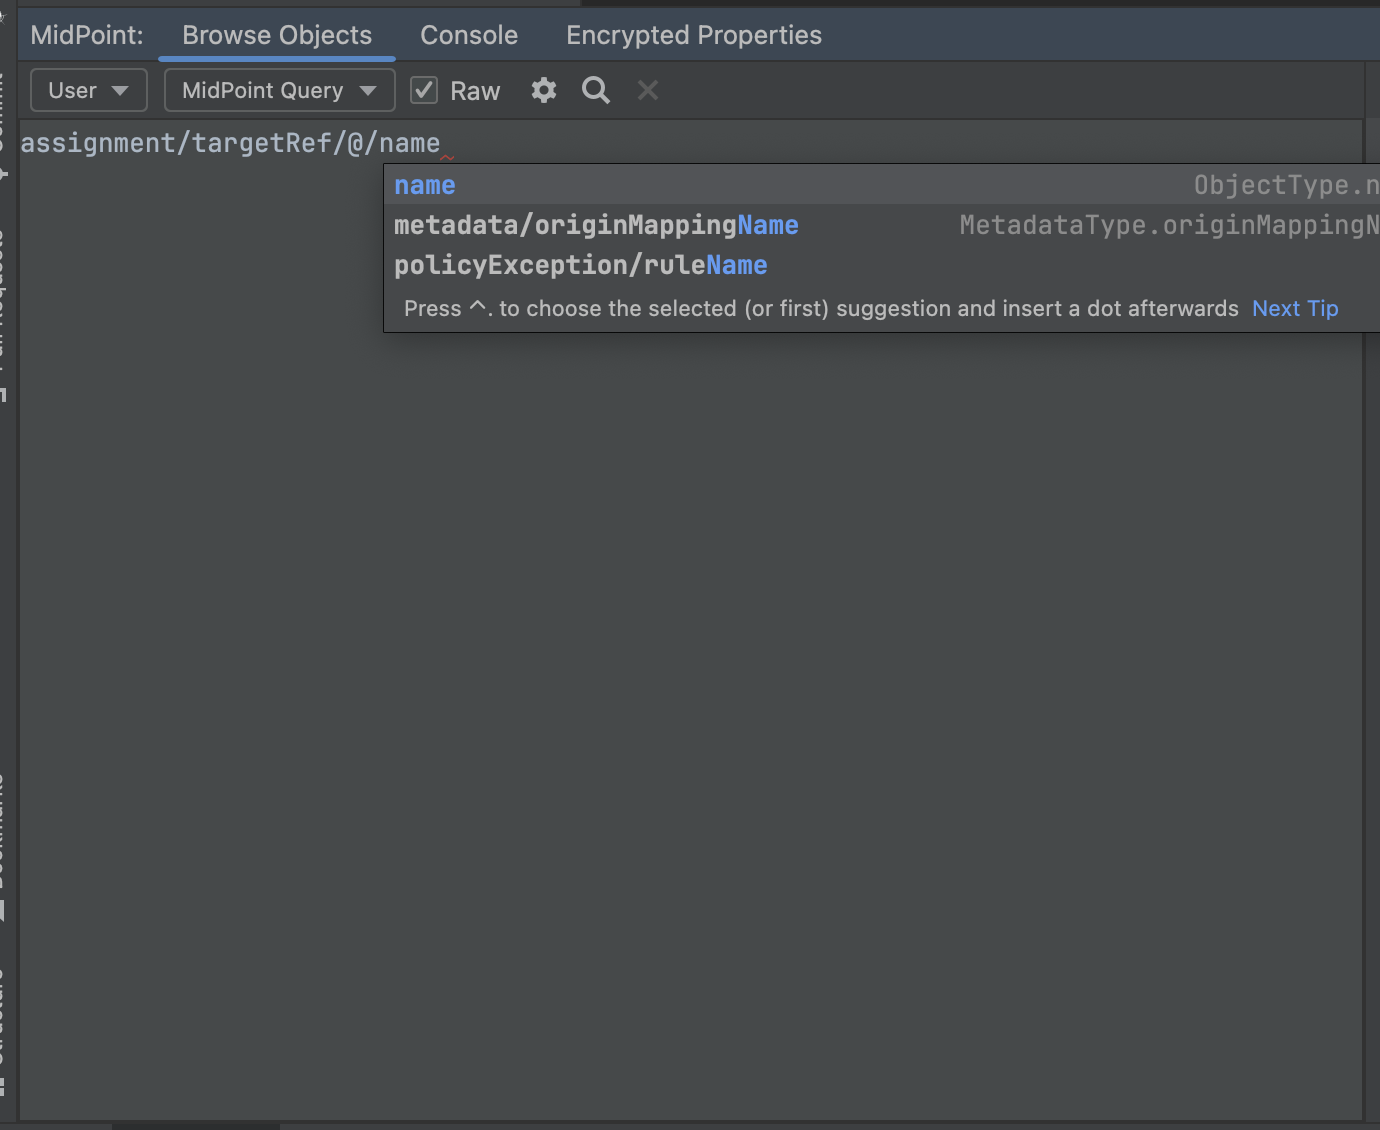Select the Browse Objects tab
This screenshot has width=1380, height=1130.
pyautogui.click(x=276, y=35)
